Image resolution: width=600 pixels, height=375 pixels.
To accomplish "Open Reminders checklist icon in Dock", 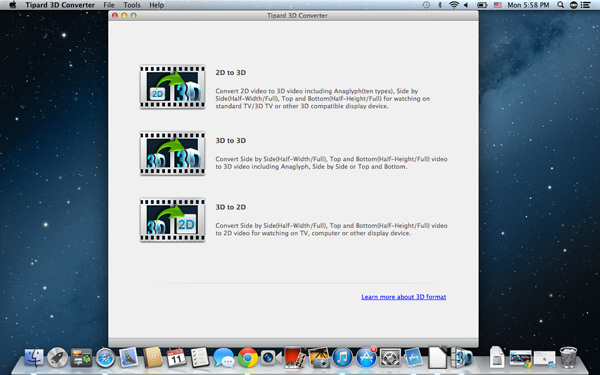I will pyautogui.click(x=200, y=358).
